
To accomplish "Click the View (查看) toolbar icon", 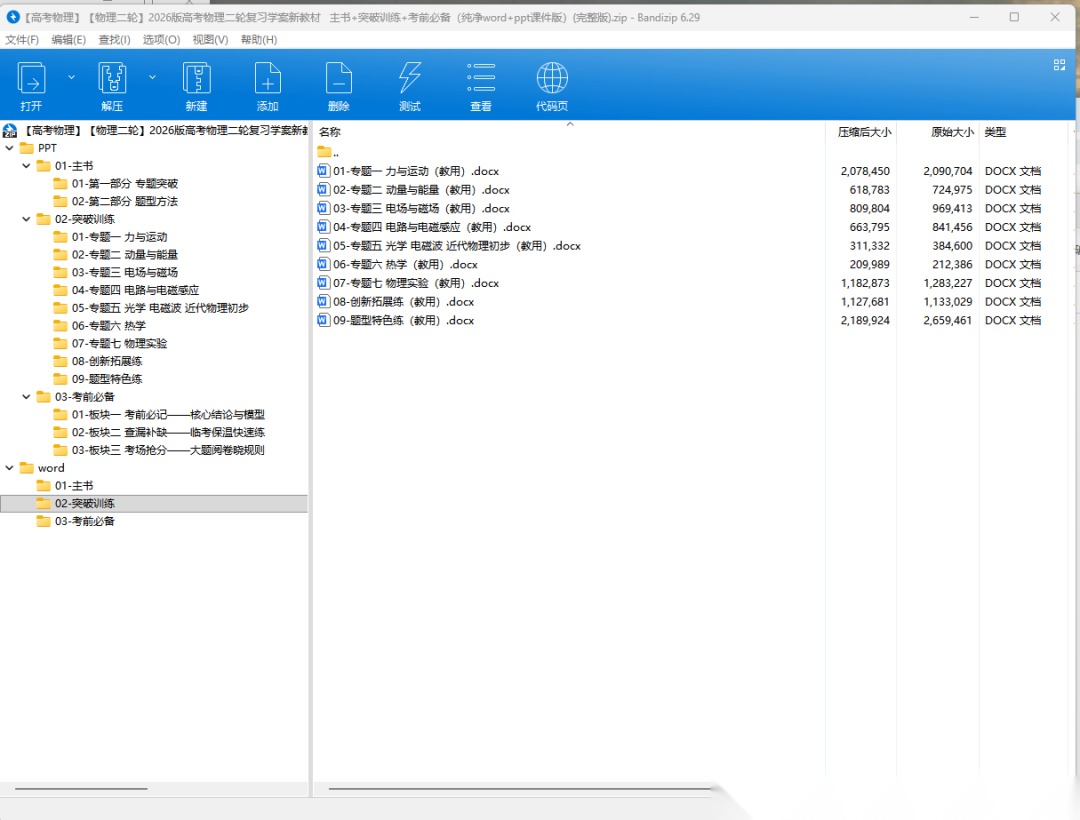I will 481,79.
